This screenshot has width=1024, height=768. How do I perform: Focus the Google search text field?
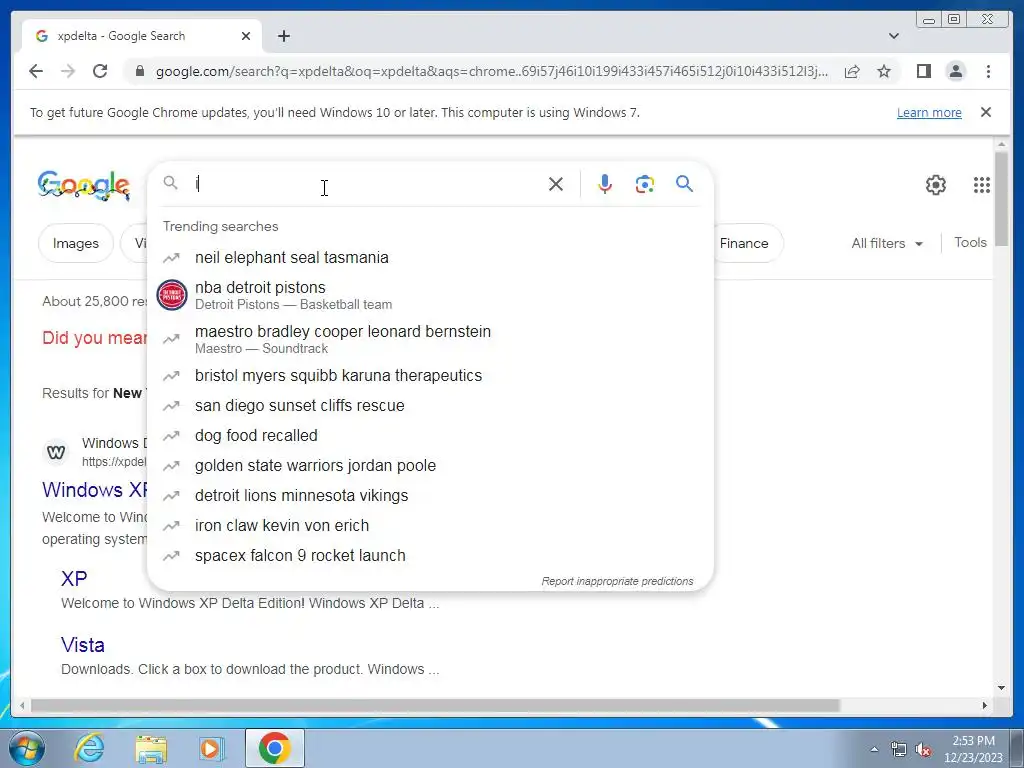click(366, 184)
